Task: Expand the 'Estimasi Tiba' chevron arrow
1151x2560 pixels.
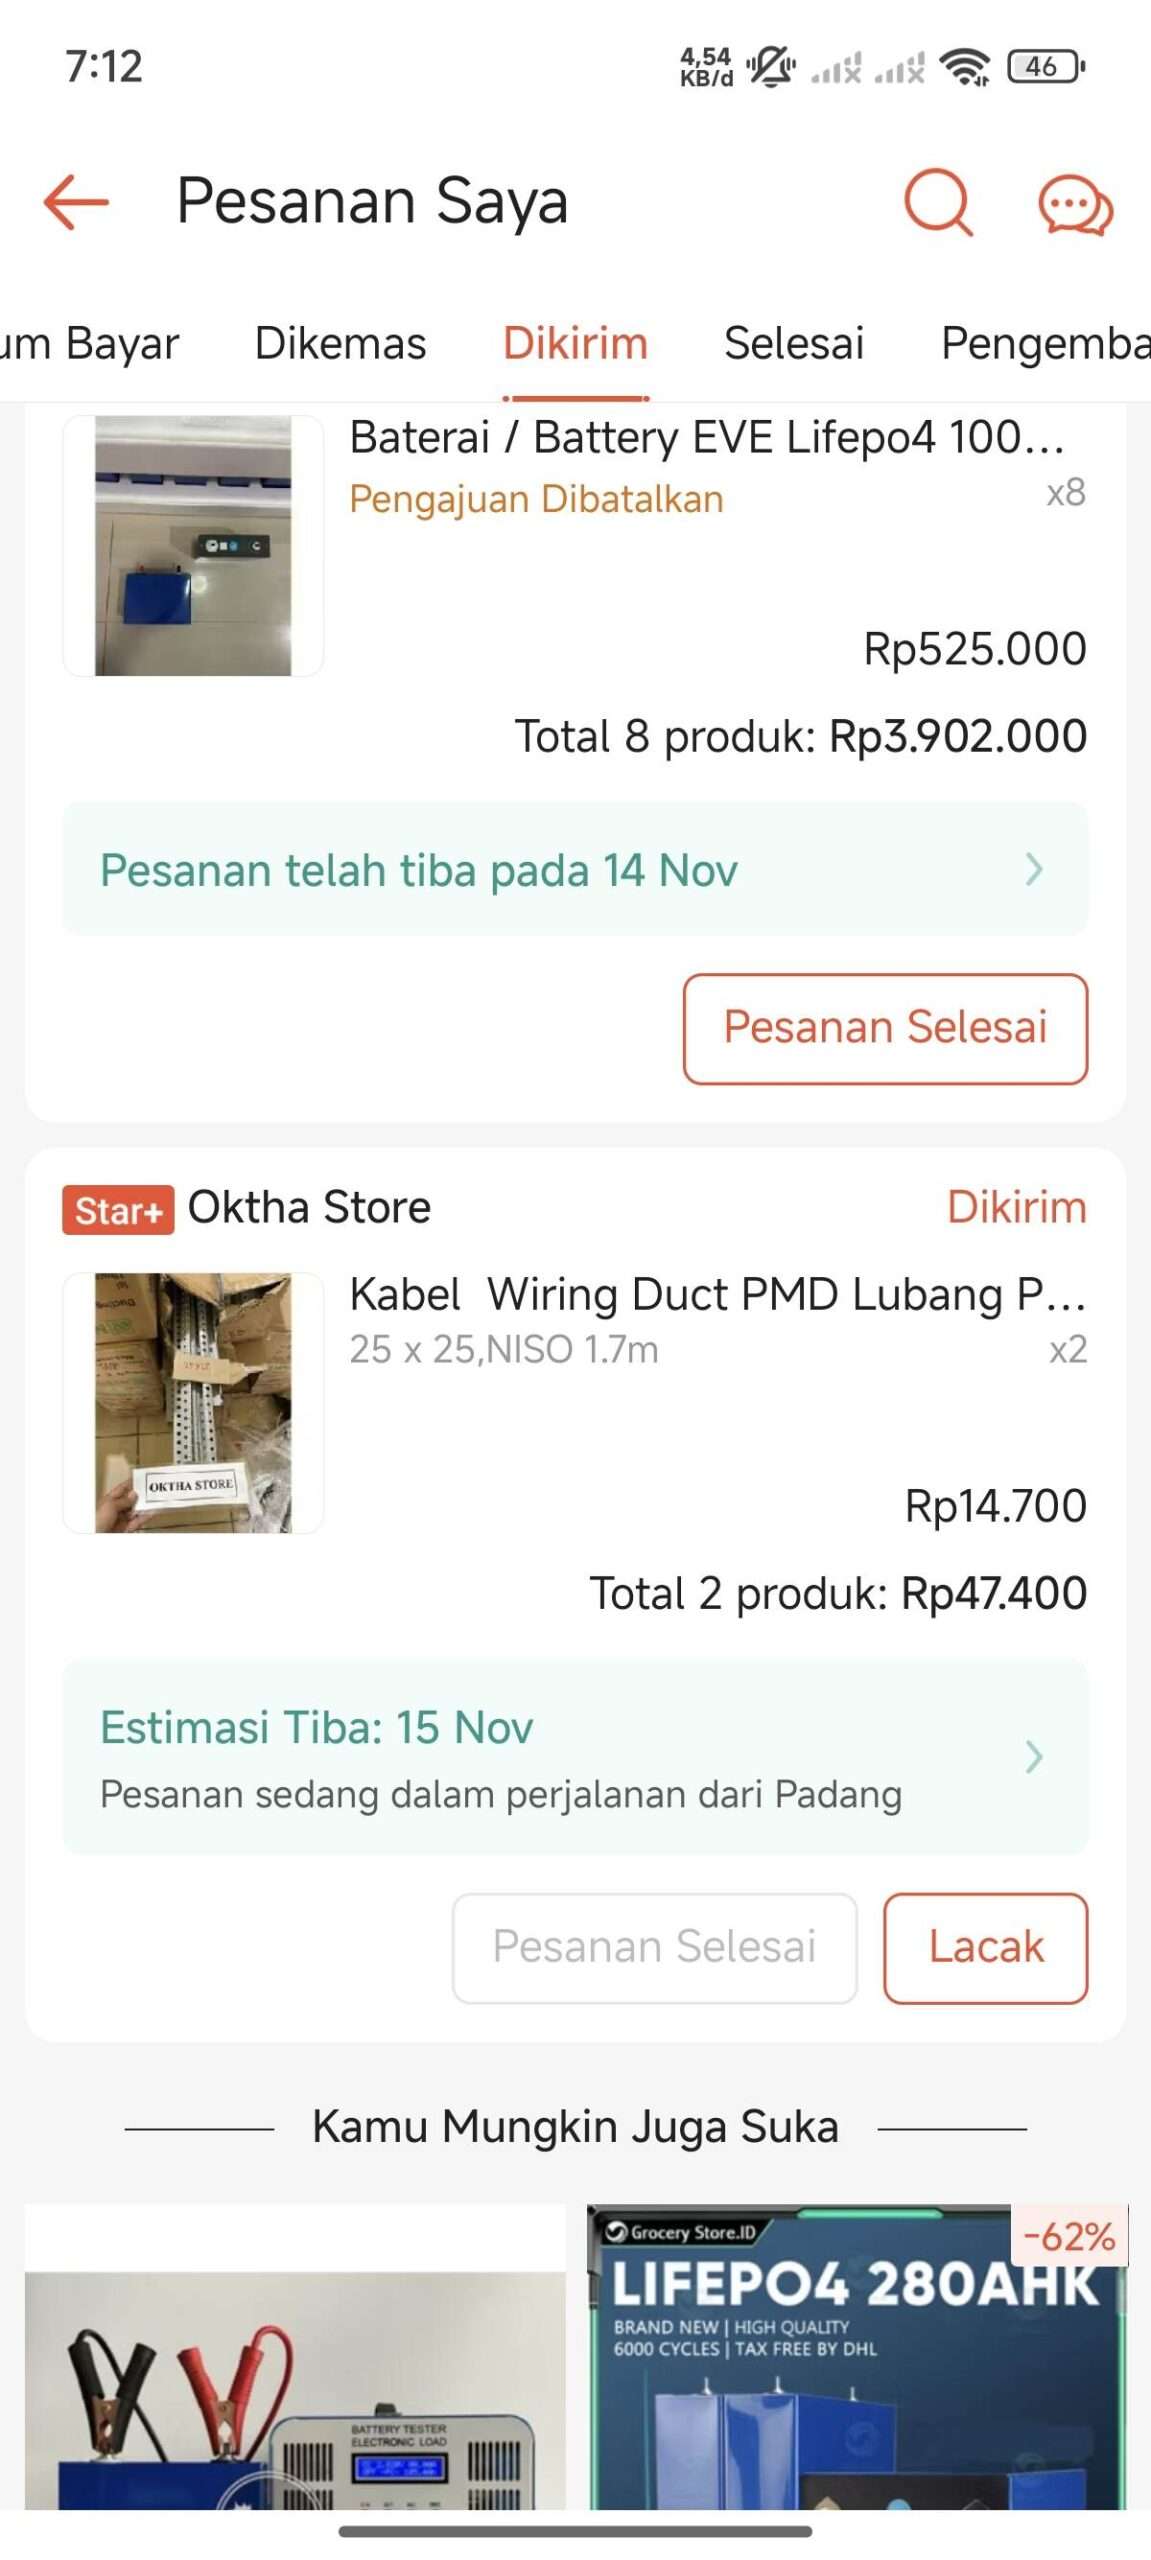Action: [x=1034, y=1756]
